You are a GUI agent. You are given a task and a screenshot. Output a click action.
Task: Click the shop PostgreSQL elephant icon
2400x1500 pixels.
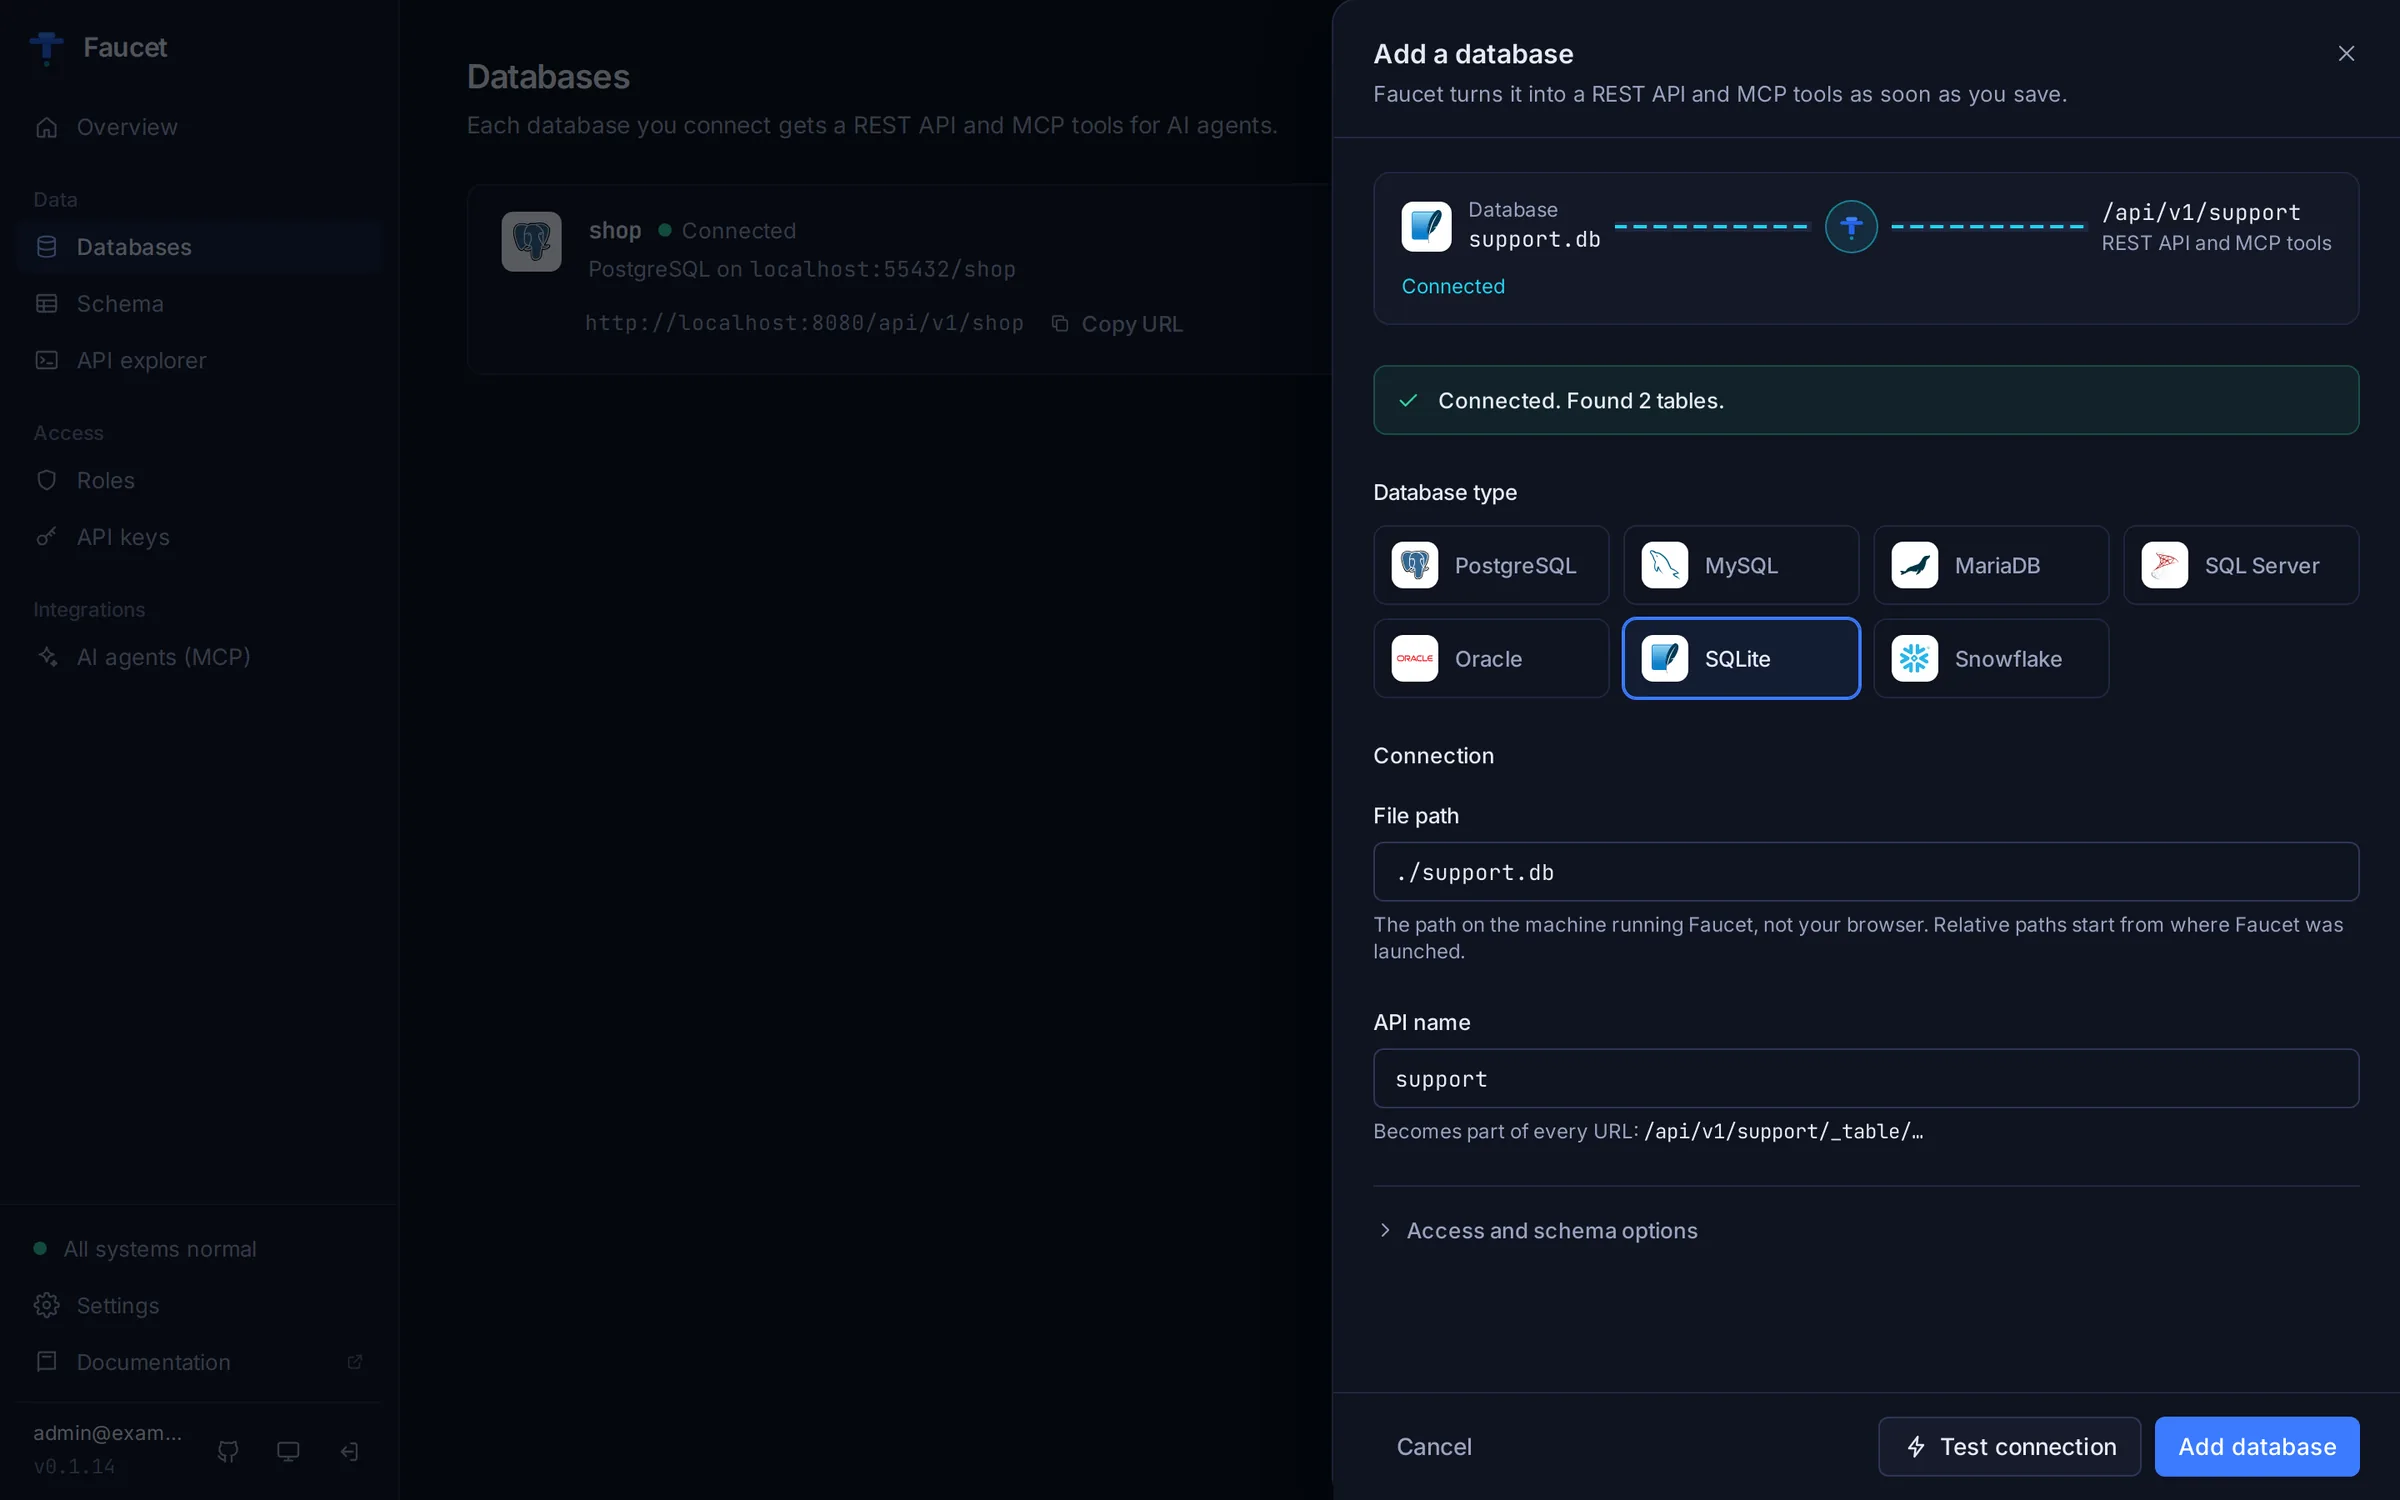531,241
